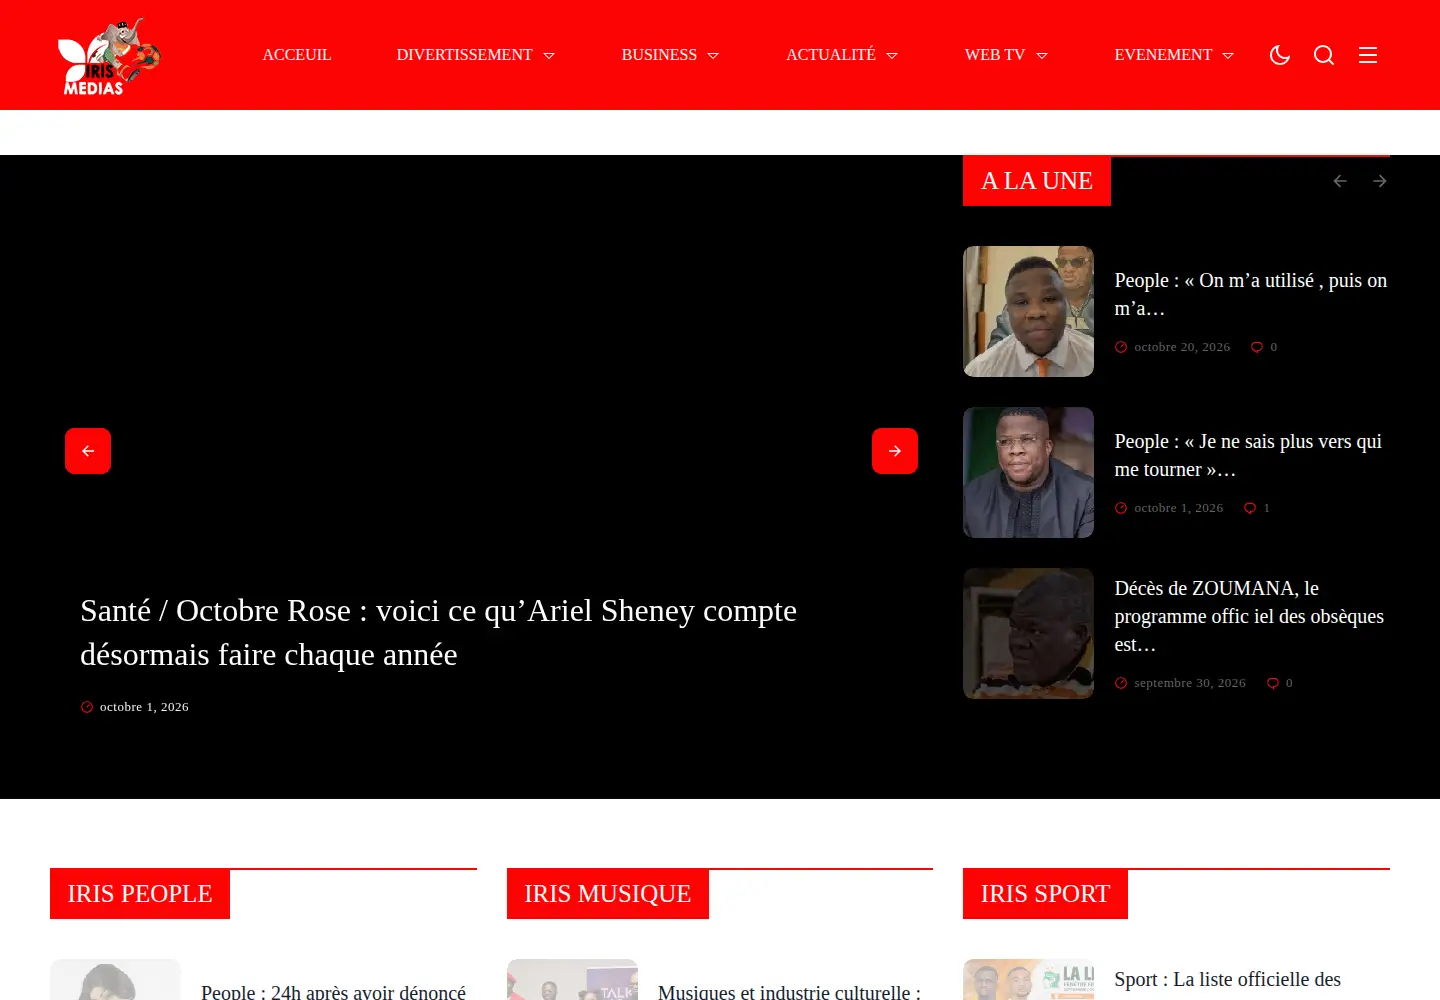The height and width of the screenshot is (1000, 1440).
Task: Open the IRIS PEOPLE section heading
Action: 140,894
